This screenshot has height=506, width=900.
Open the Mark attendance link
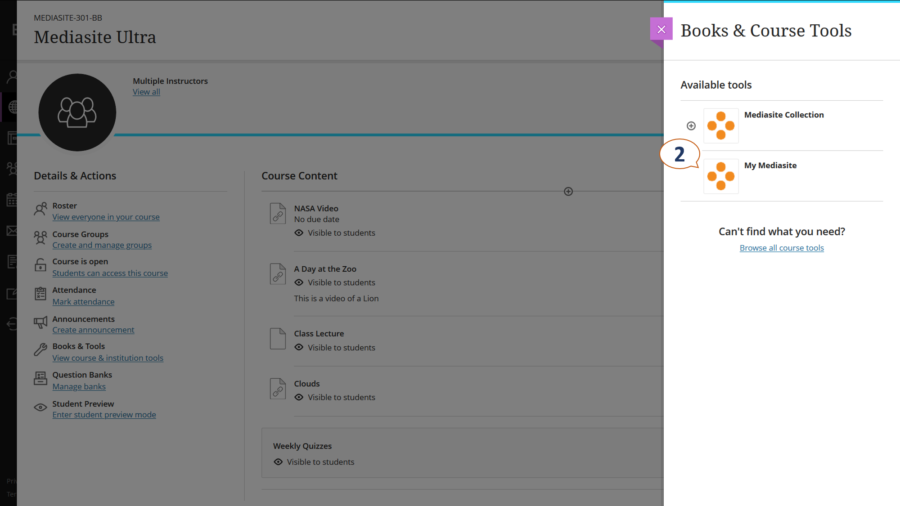(83, 302)
